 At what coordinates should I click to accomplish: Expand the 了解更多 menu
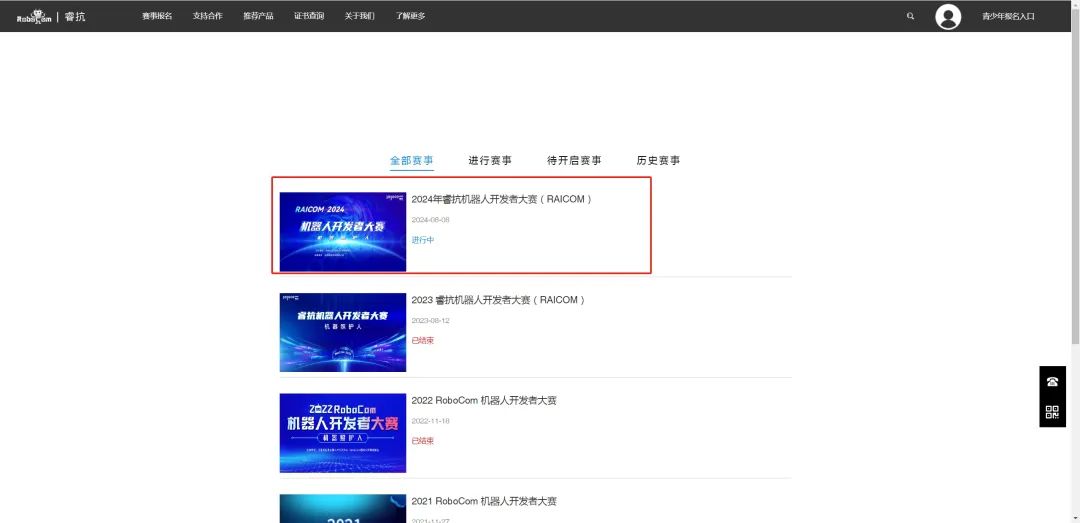[x=410, y=16]
